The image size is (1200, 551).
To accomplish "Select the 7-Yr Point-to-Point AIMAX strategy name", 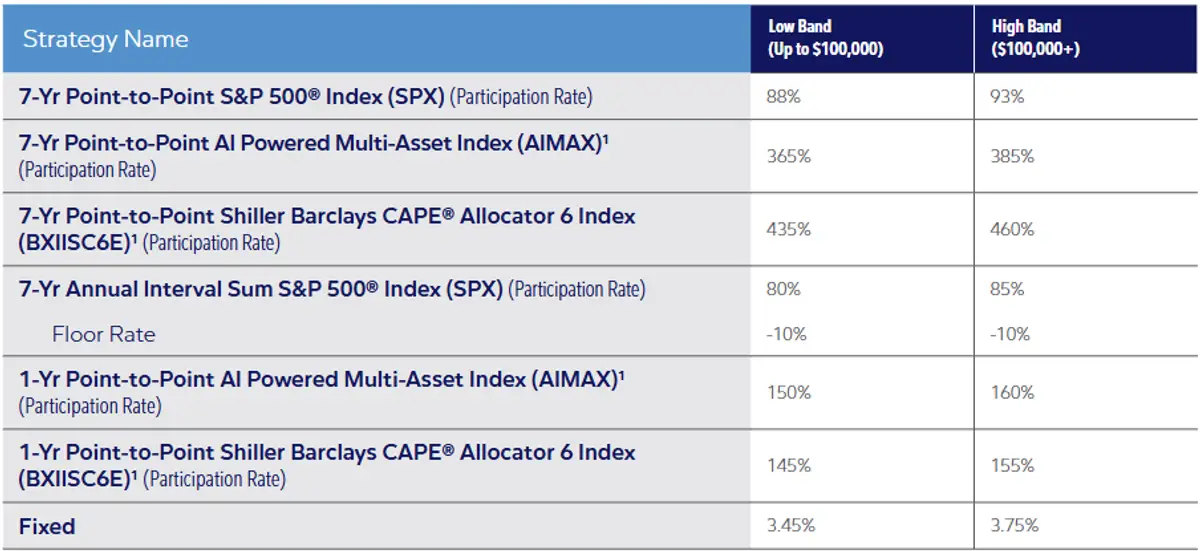I will (x=314, y=144).
